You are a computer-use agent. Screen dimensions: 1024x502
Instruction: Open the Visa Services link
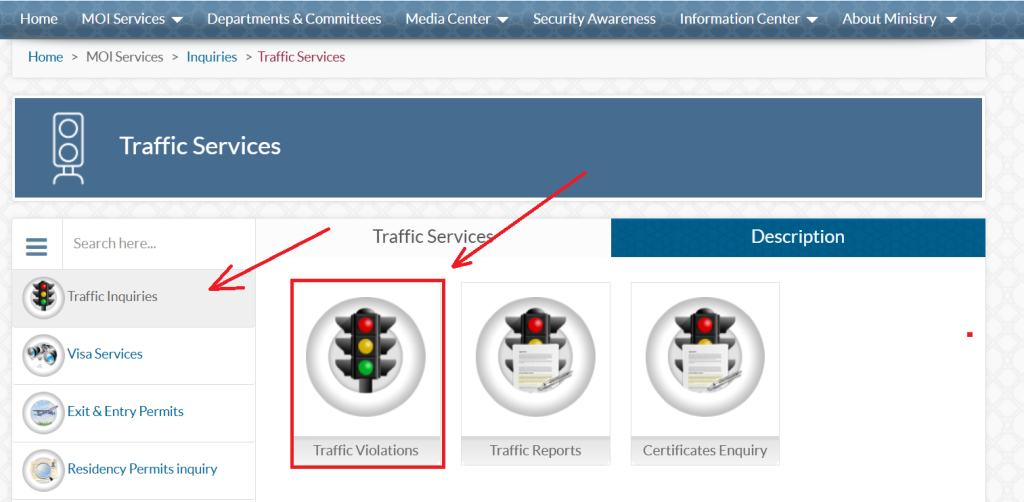click(104, 354)
